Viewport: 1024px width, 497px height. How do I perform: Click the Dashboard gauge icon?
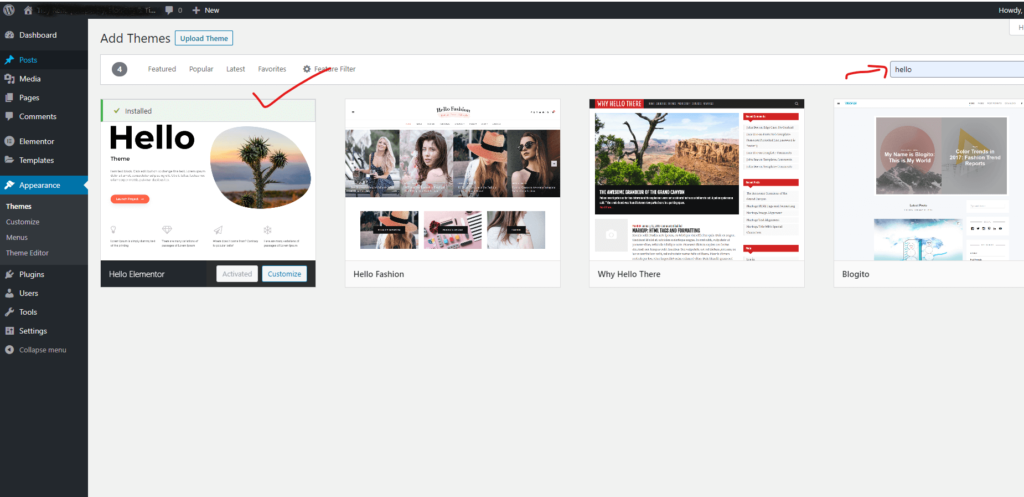pyautogui.click(x=9, y=35)
